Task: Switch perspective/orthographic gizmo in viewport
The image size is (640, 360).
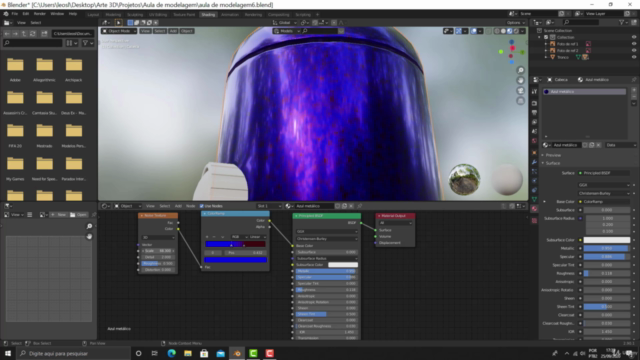Action: [520, 101]
